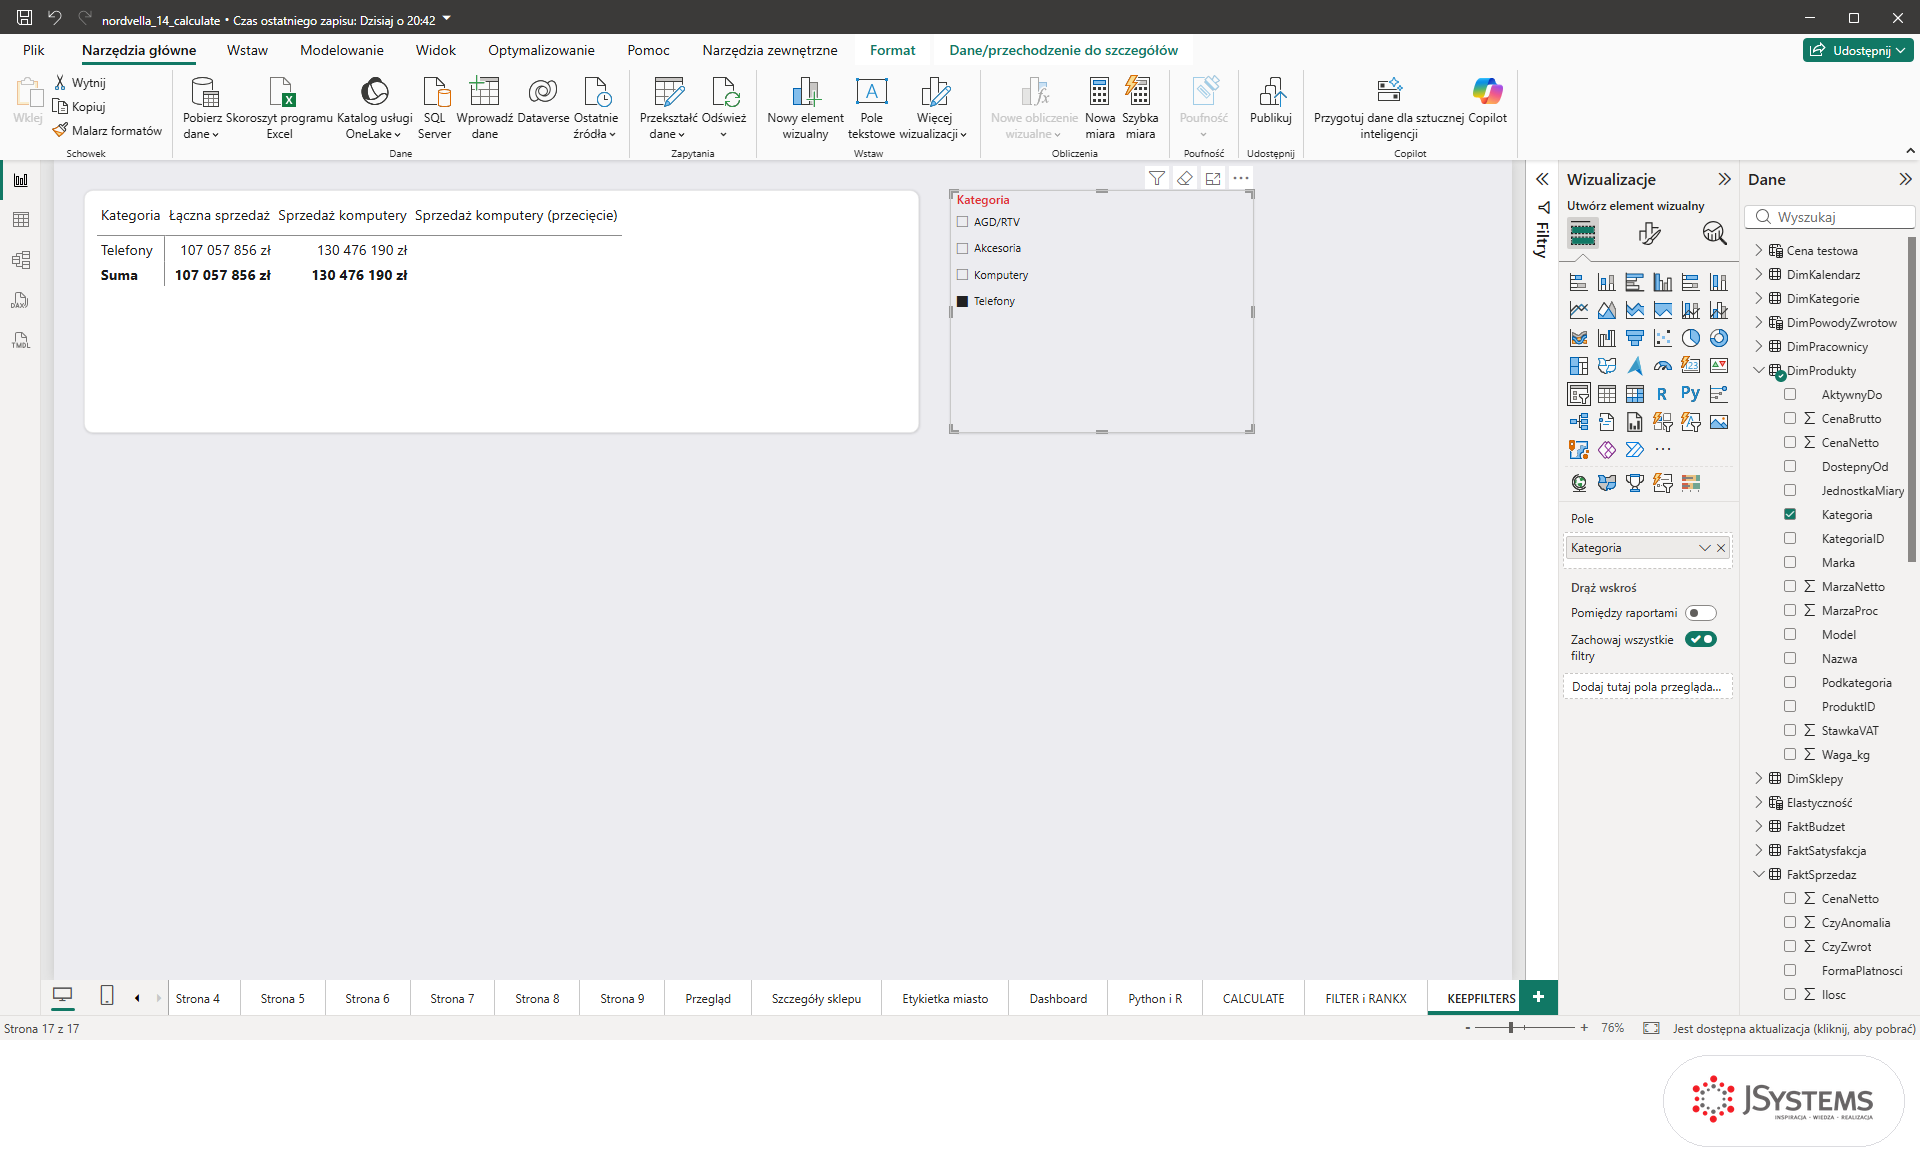Toggle Zachowaj wszystkie filtry switch
The width and height of the screenshot is (1920, 1162).
1700,639
